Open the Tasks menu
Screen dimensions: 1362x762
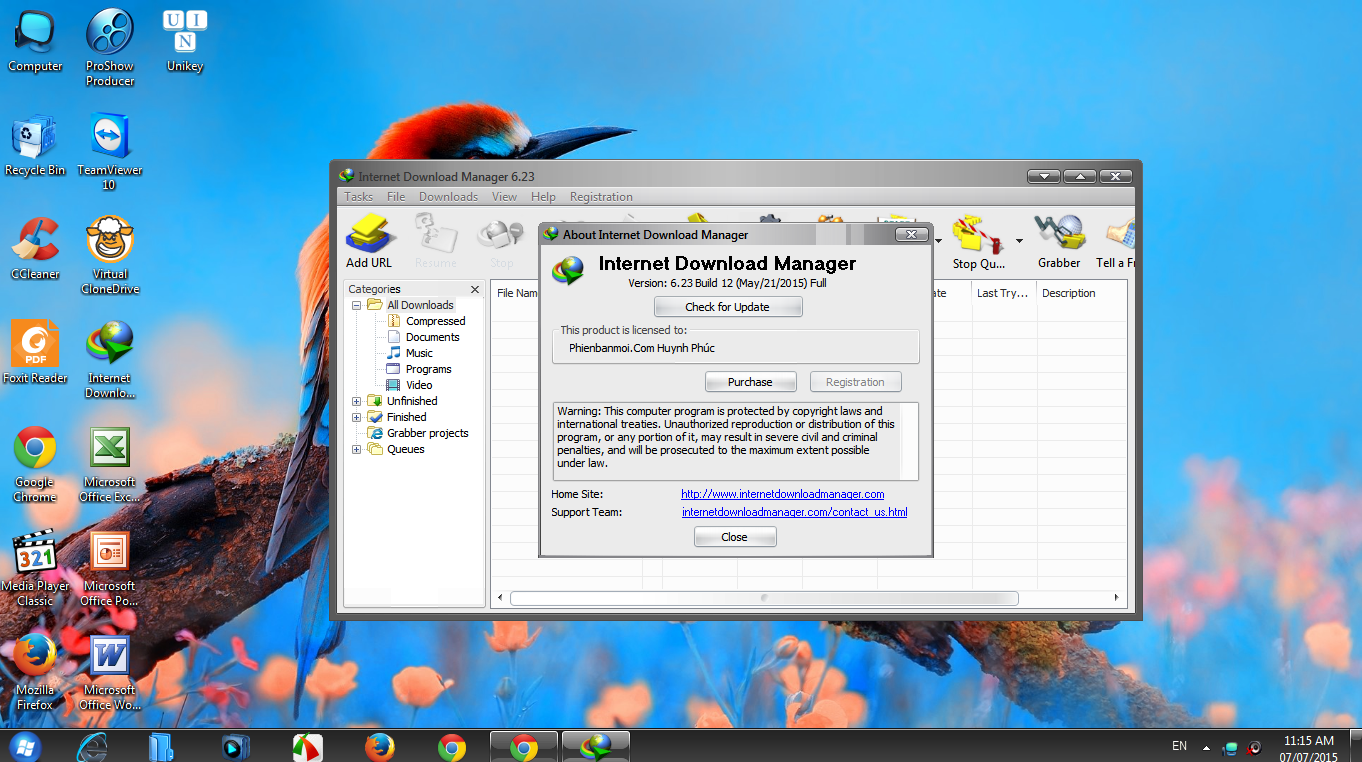[x=359, y=197]
